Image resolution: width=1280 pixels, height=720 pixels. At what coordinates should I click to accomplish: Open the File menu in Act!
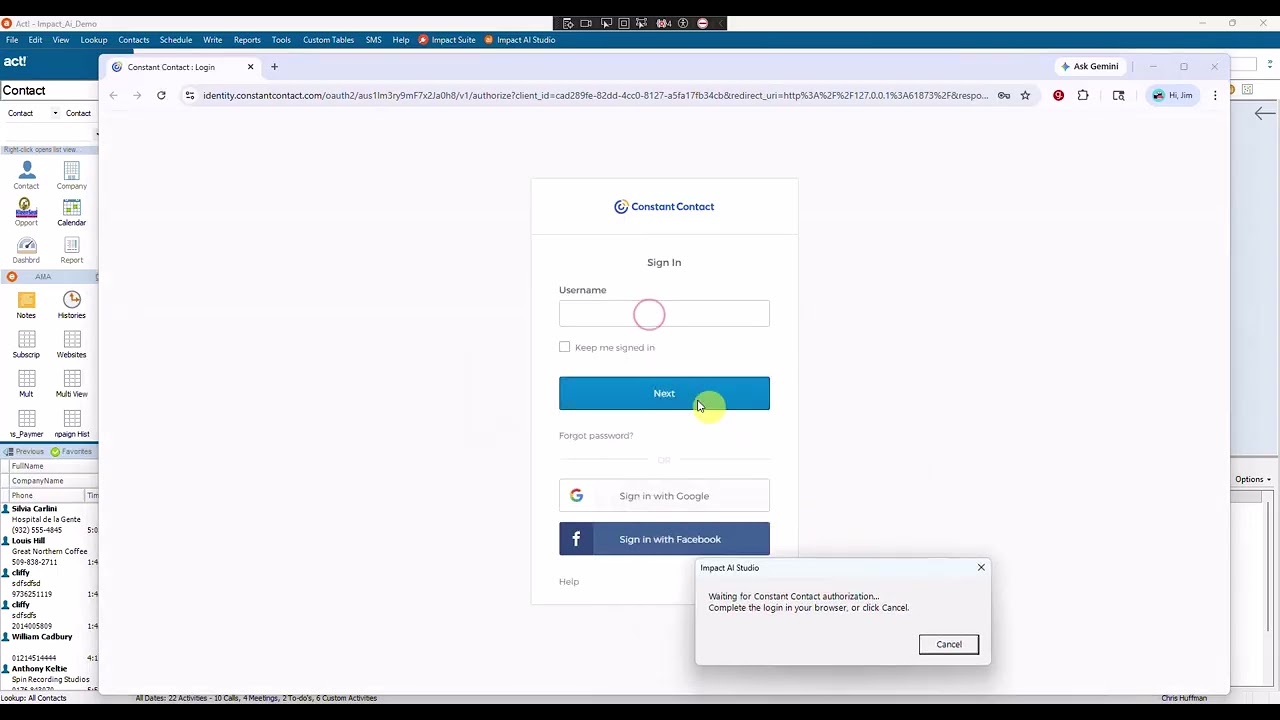[12, 40]
